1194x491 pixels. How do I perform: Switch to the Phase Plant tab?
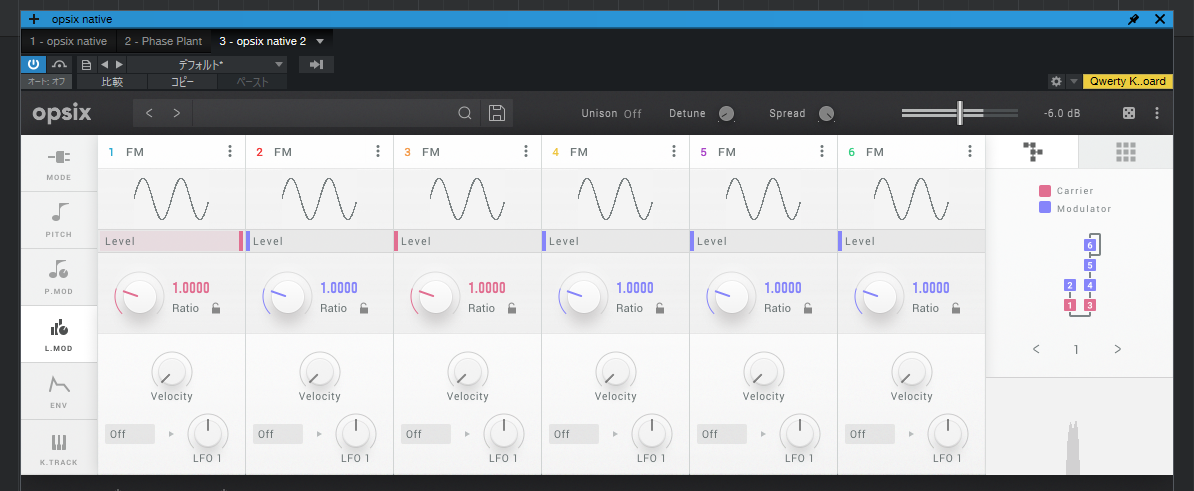coord(163,41)
